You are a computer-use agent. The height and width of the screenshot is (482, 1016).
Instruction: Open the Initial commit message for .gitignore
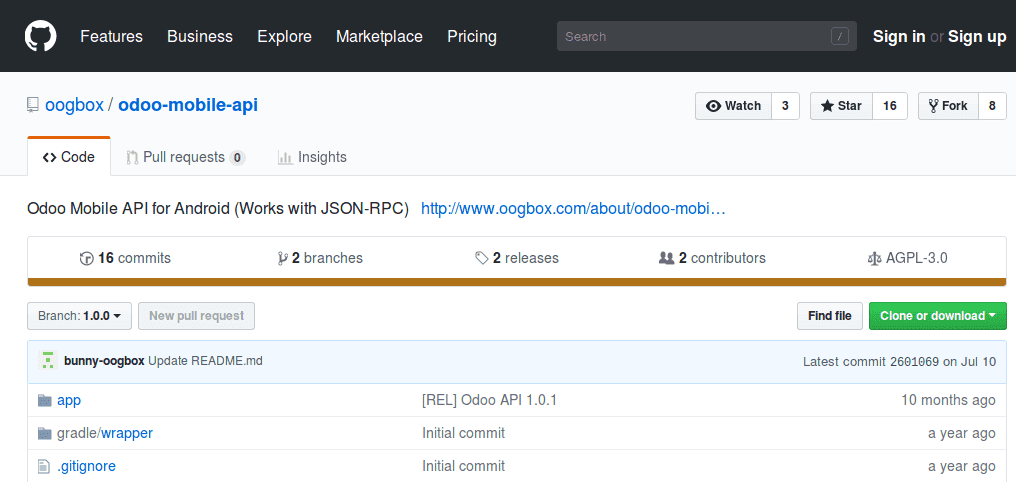click(x=463, y=466)
